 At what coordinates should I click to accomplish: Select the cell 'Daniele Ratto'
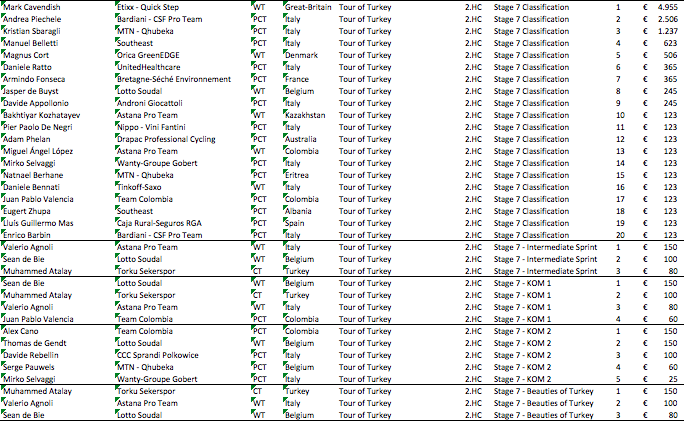point(27,67)
